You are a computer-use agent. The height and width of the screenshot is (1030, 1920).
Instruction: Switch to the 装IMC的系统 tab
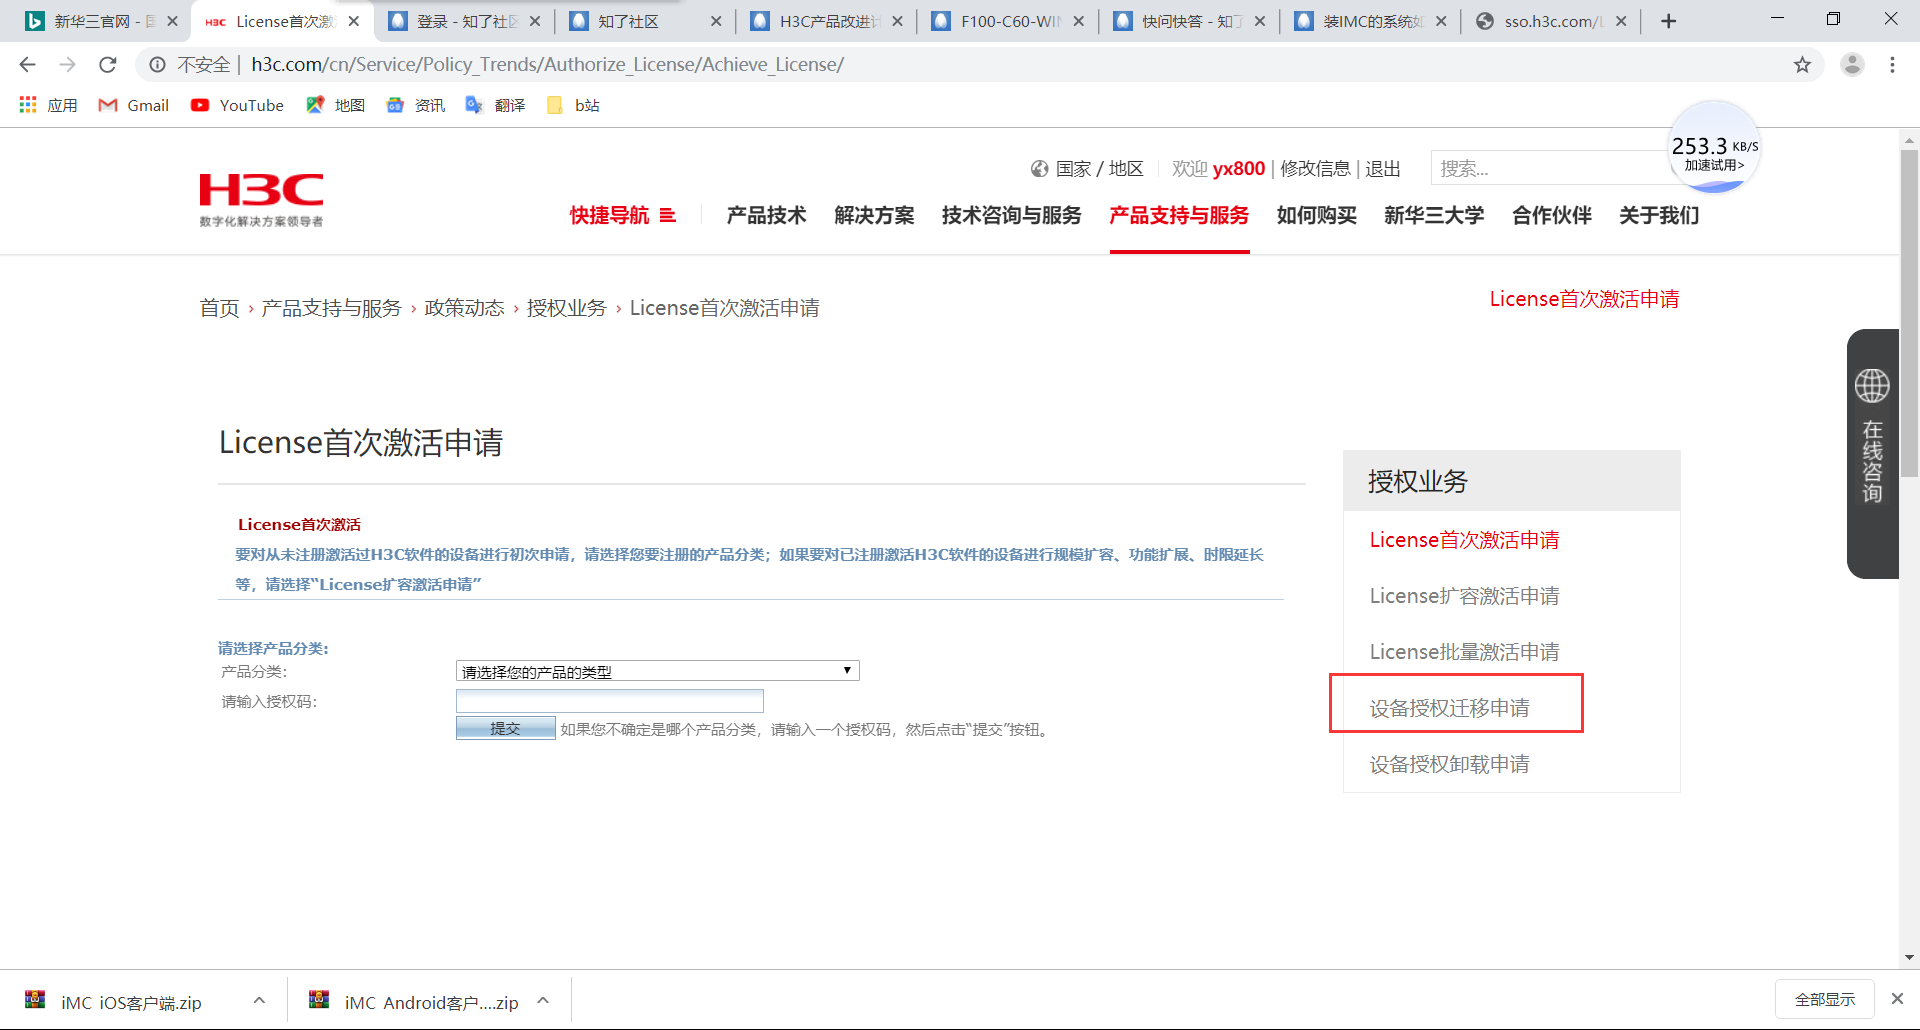[x=1371, y=21]
